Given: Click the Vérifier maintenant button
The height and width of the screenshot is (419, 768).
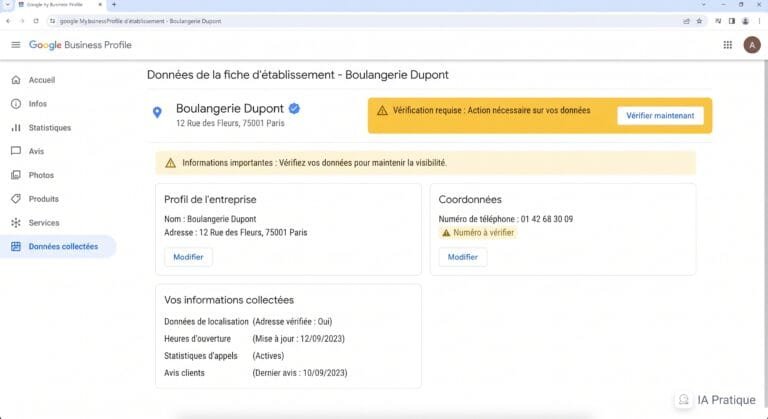Looking at the screenshot, I should point(660,116).
